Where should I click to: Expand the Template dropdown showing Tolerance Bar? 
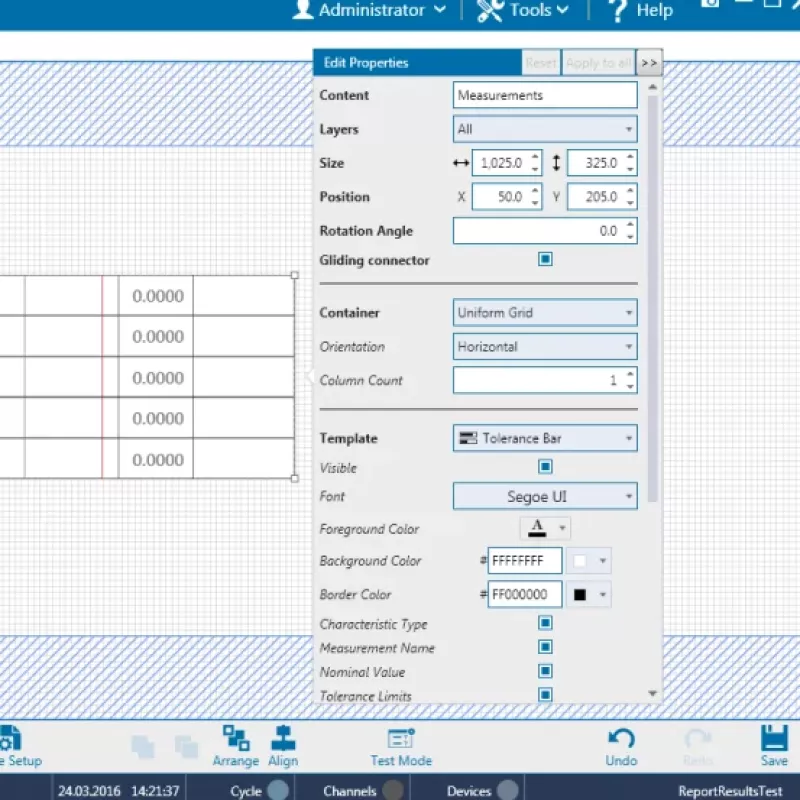click(x=545, y=438)
